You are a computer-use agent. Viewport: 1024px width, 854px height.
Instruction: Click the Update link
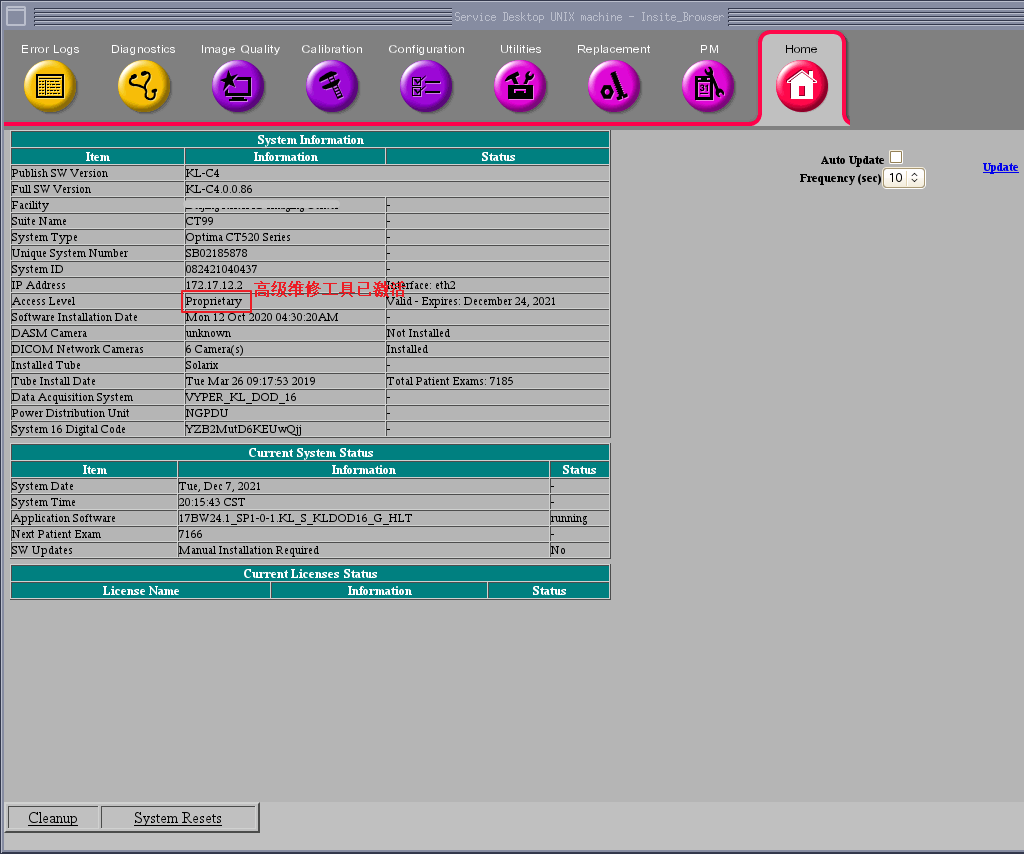(1000, 167)
